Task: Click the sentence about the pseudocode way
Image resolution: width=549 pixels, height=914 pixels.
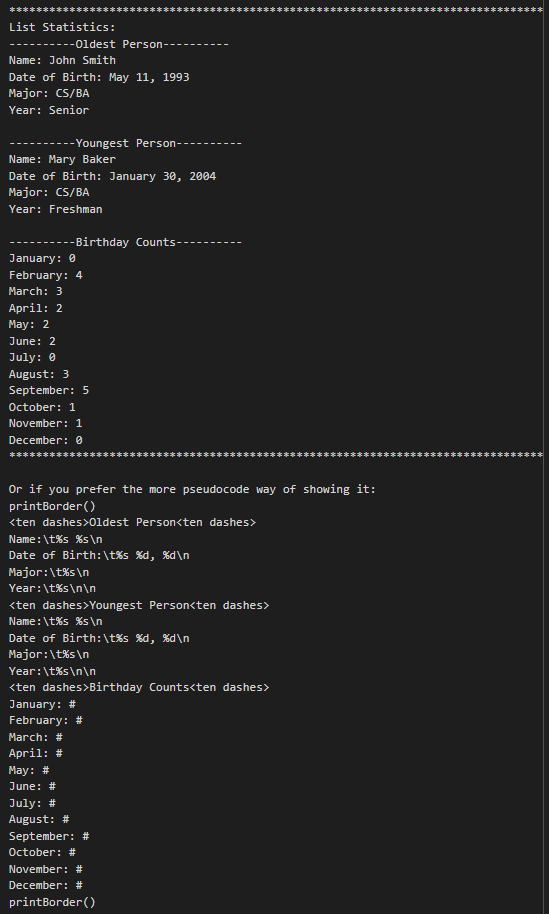Action: coord(192,489)
